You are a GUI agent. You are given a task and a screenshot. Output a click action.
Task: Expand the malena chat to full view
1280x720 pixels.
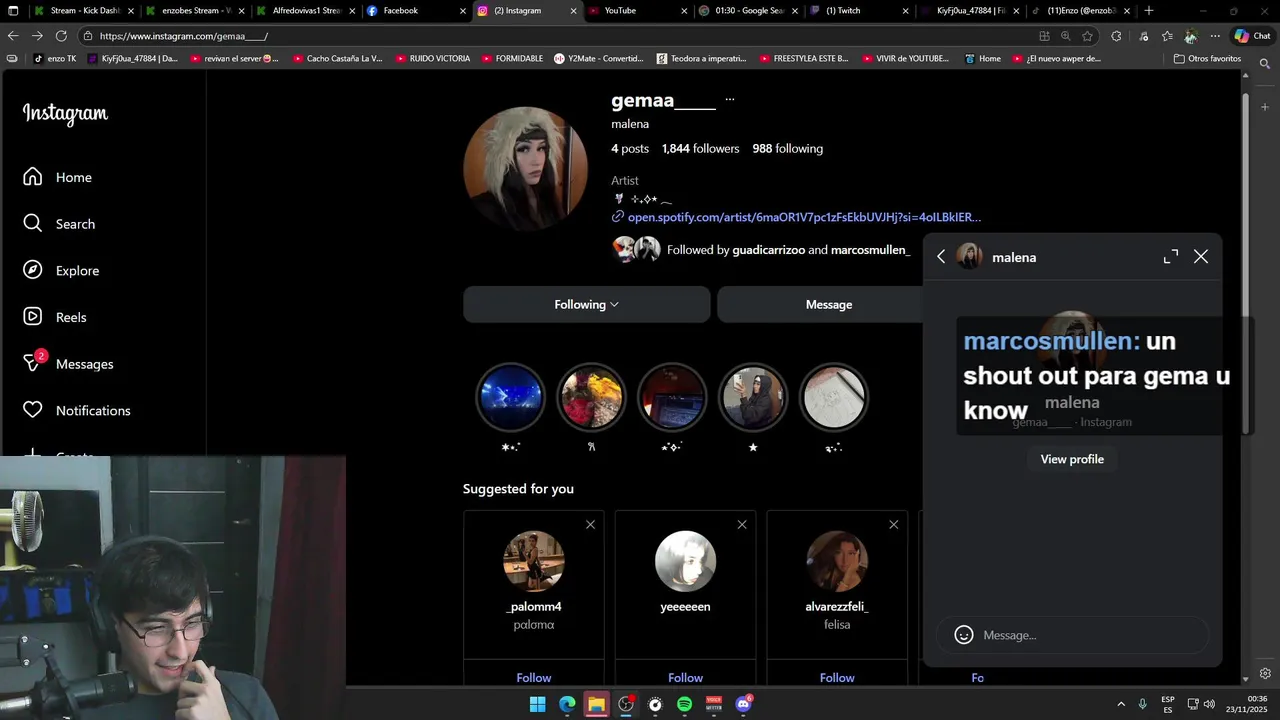pos(1171,257)
